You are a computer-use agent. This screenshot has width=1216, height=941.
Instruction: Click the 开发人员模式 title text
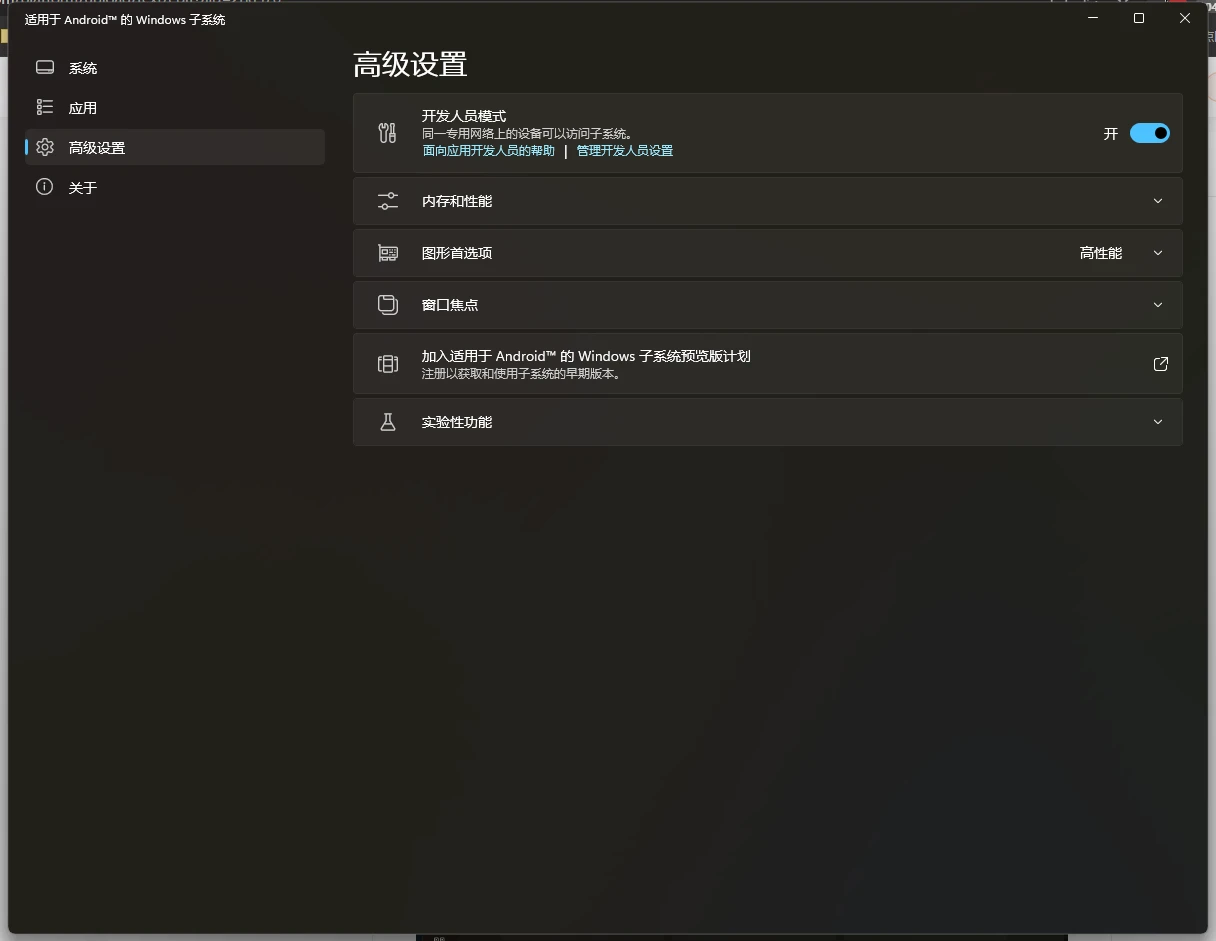pos(464,116)
